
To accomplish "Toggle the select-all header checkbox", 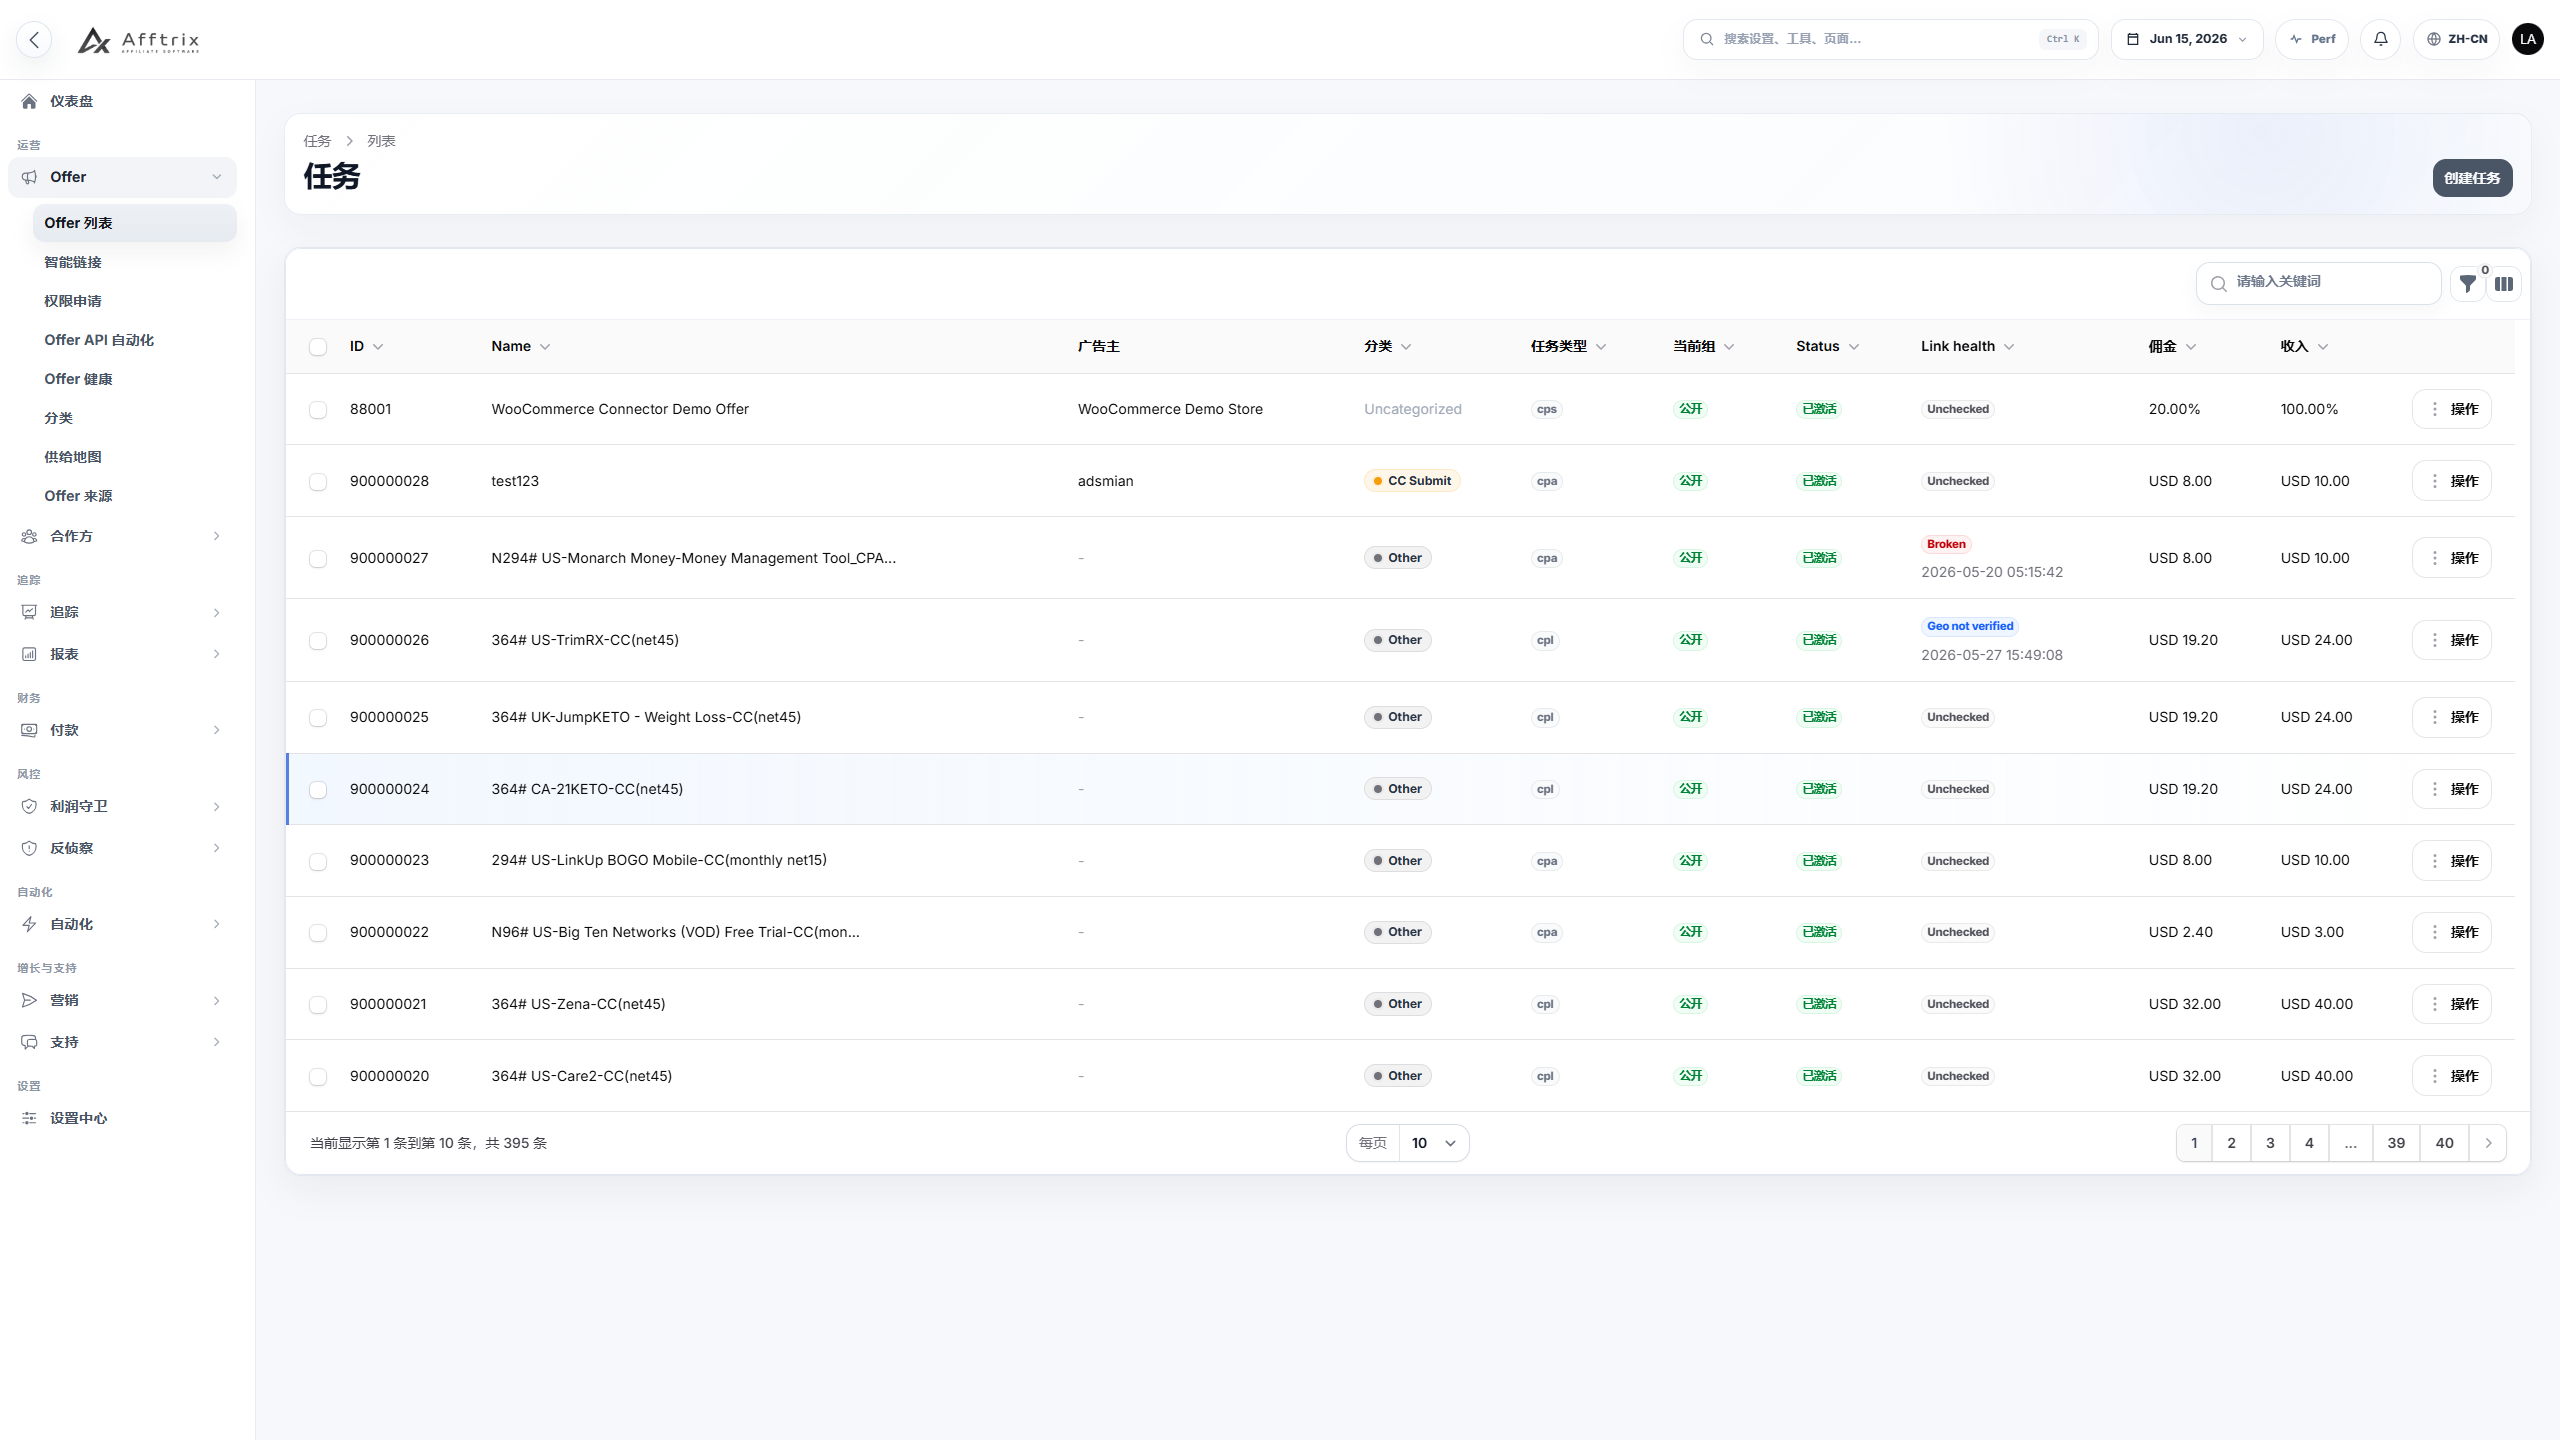I will [x=318, y=346].
